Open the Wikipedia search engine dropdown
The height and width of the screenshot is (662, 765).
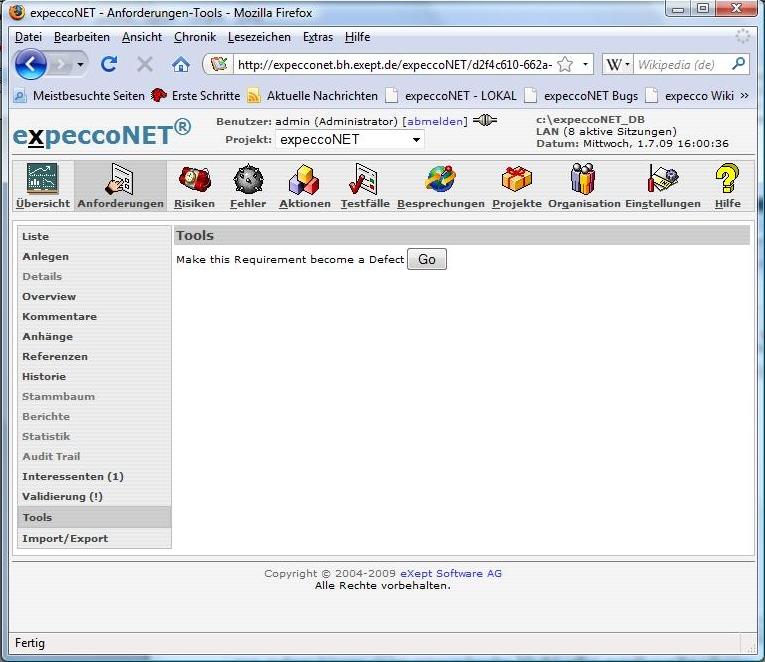[618, 65]
